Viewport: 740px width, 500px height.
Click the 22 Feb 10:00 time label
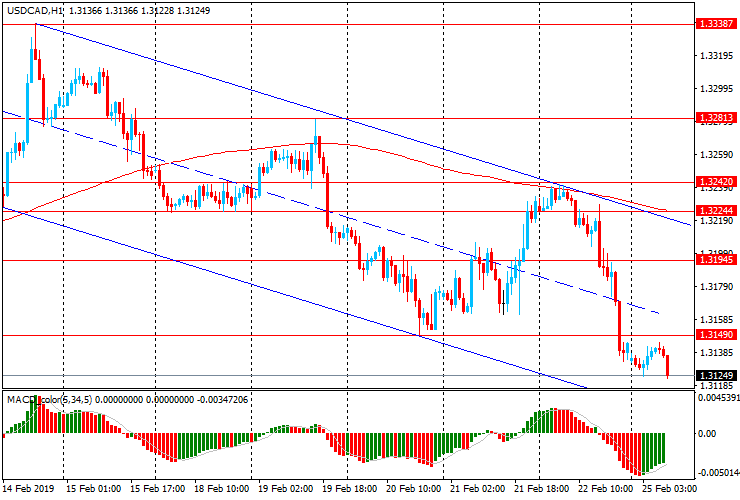coord(605,489)
